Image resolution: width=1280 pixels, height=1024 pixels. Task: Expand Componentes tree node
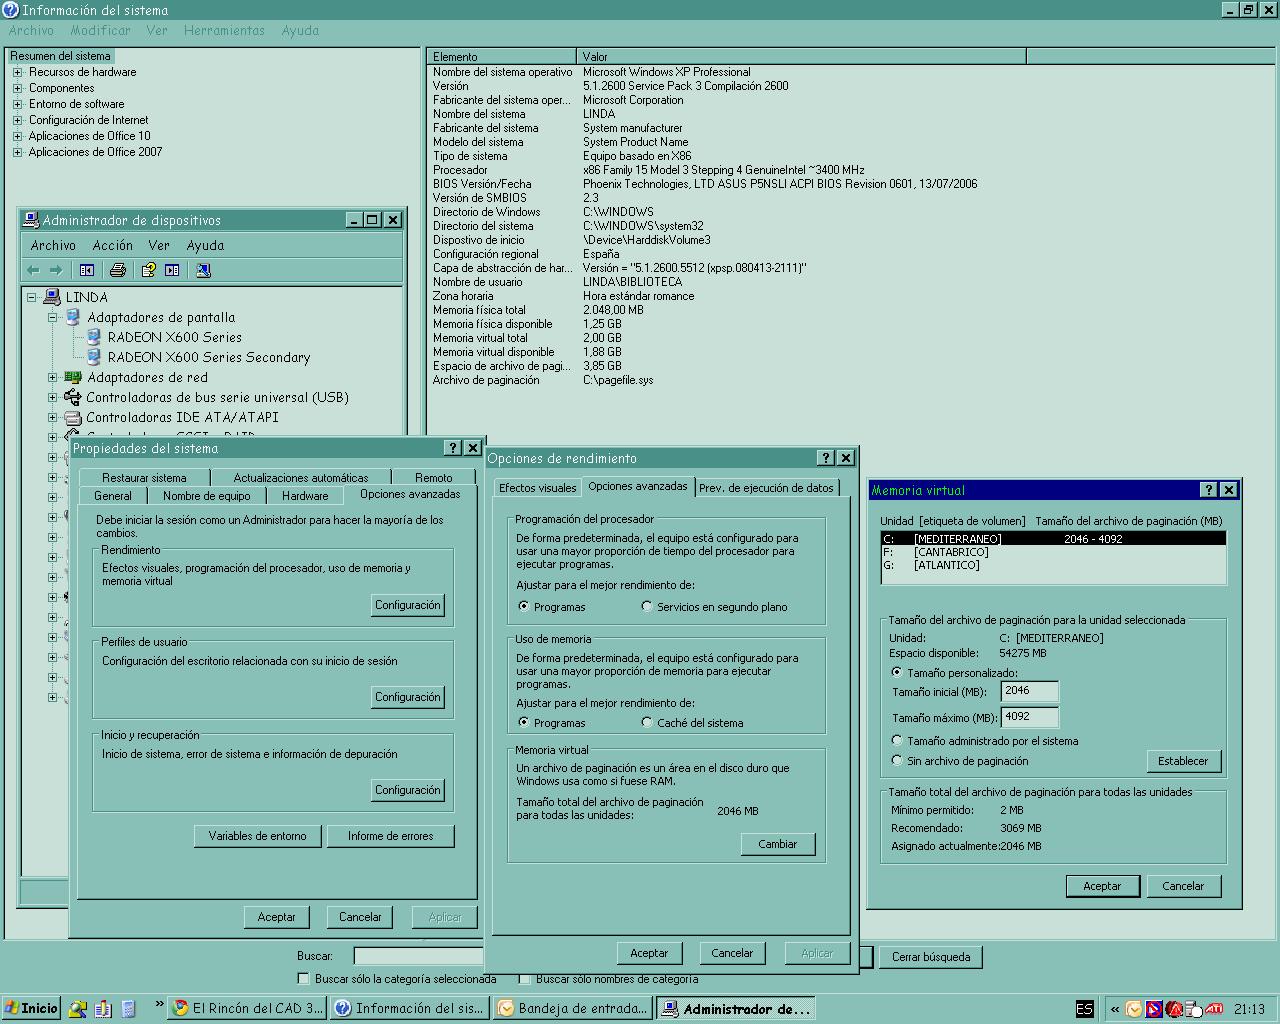point(17,88)
